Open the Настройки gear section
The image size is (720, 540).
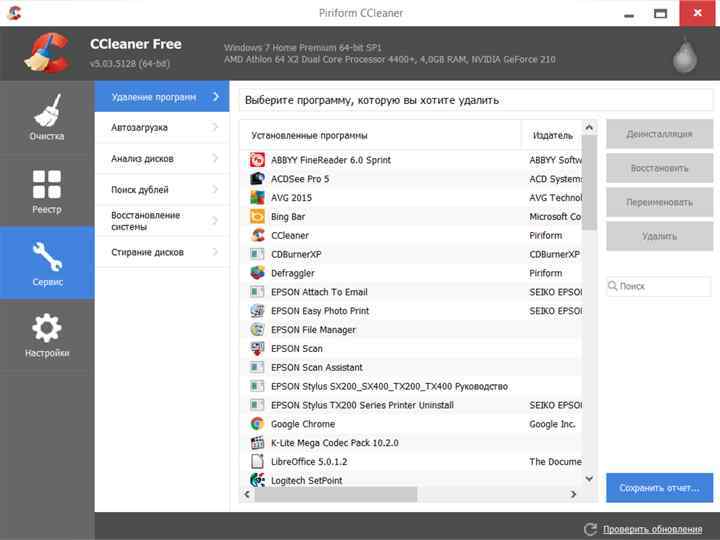[x=47, y=336]
